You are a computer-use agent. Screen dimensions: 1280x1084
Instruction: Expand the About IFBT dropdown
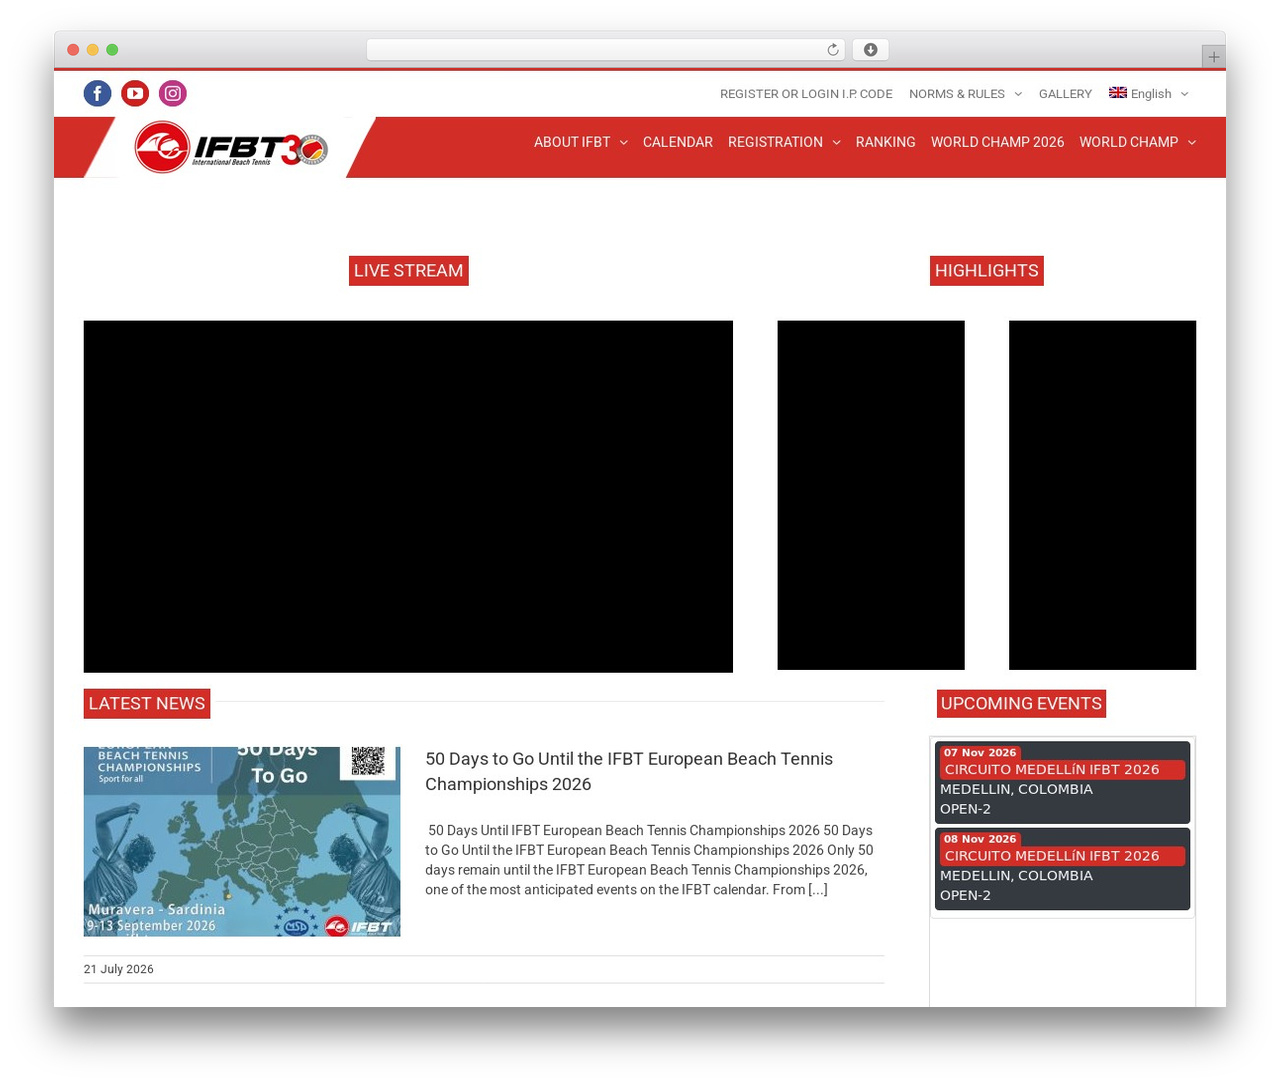click(x=623, y=143)
